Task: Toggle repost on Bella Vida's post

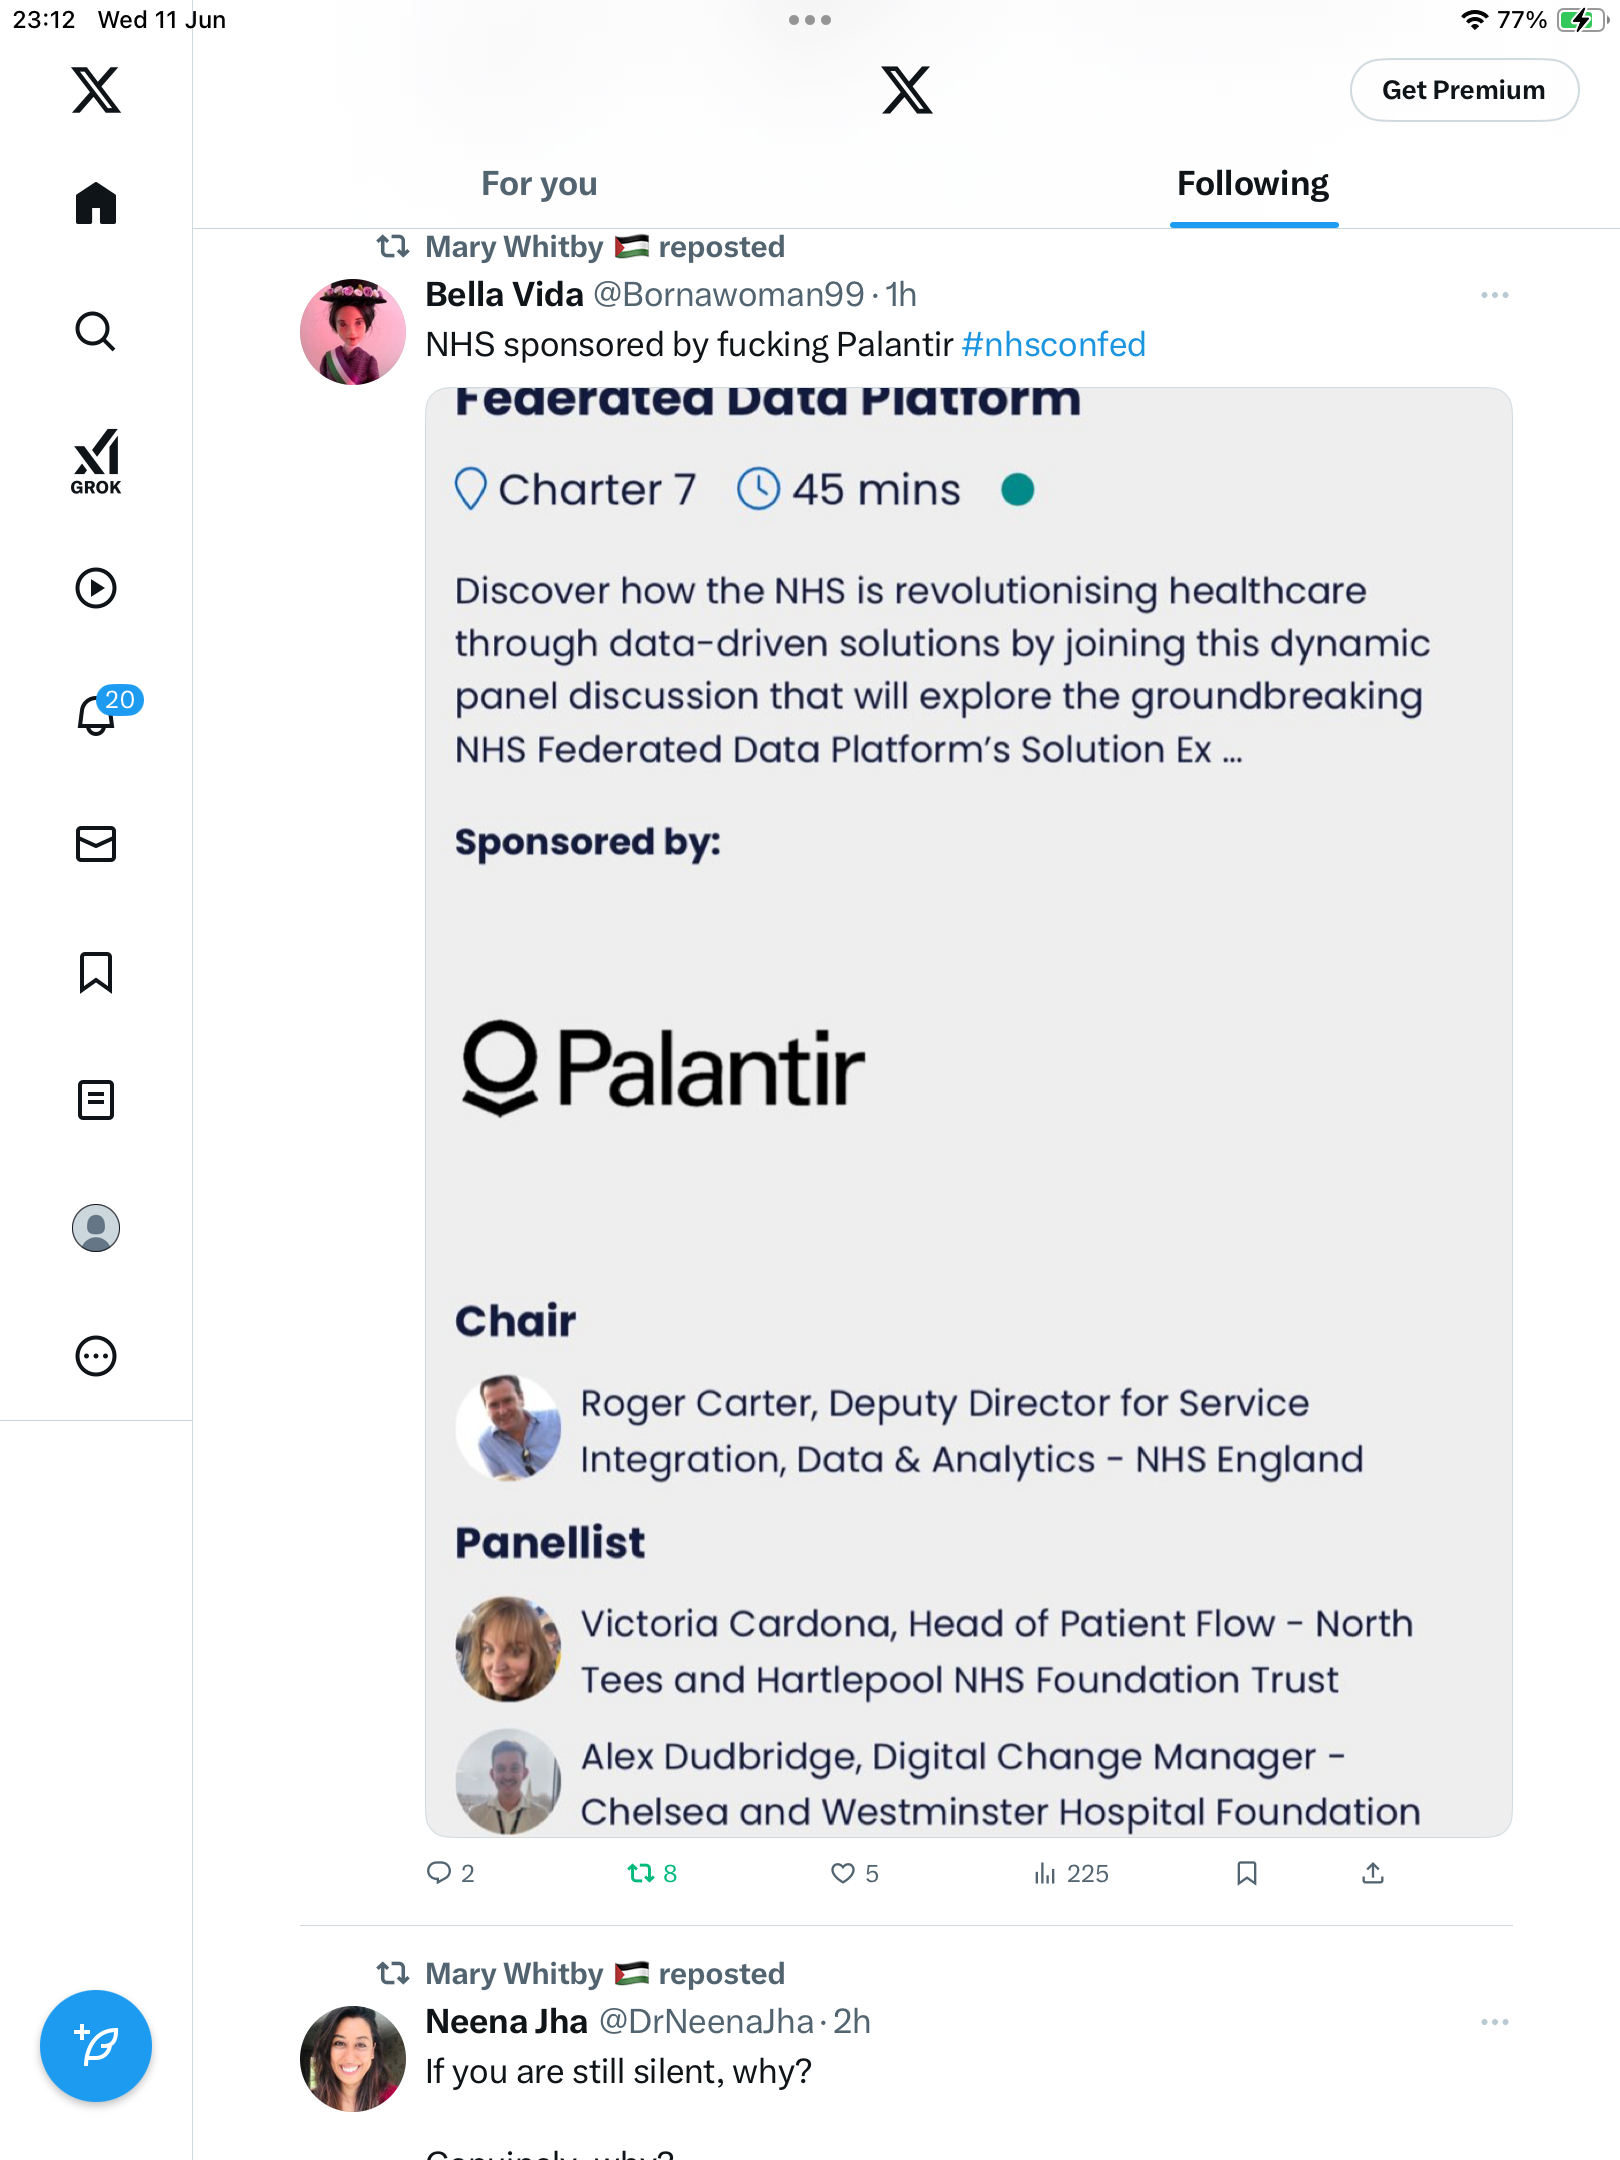Action: [x=652, y=1873]
